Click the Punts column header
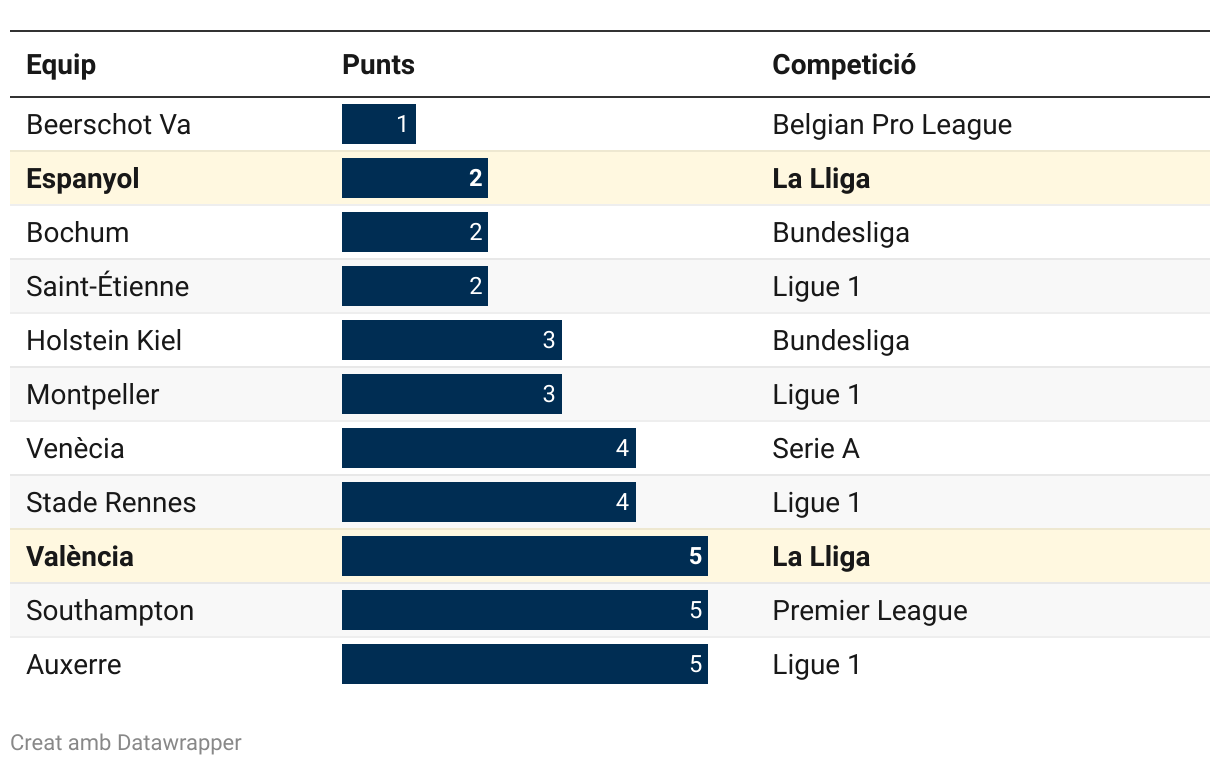The width and height of the screenshot is (1220, 766). point(378,65)
